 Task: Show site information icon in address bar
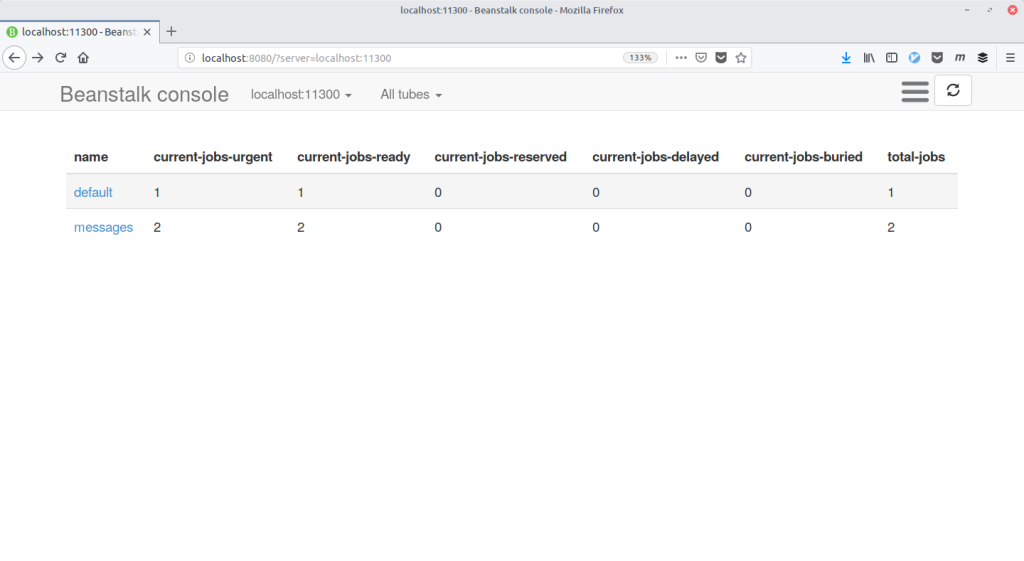click(189, 57)
